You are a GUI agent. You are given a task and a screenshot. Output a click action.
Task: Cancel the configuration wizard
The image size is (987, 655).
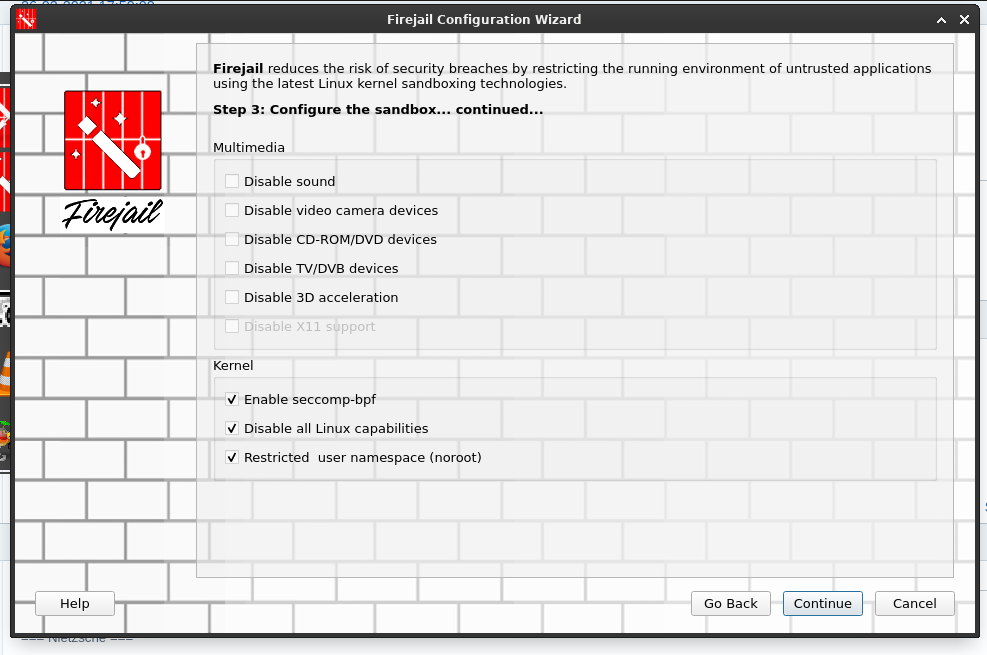click(915, 603)
